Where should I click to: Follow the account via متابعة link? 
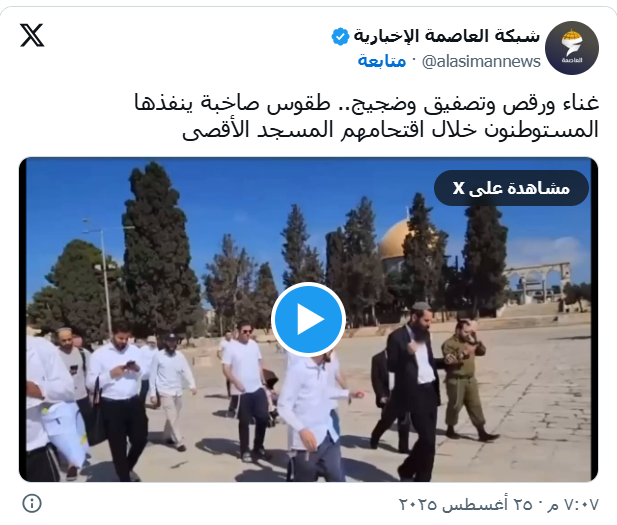(382, 61)
